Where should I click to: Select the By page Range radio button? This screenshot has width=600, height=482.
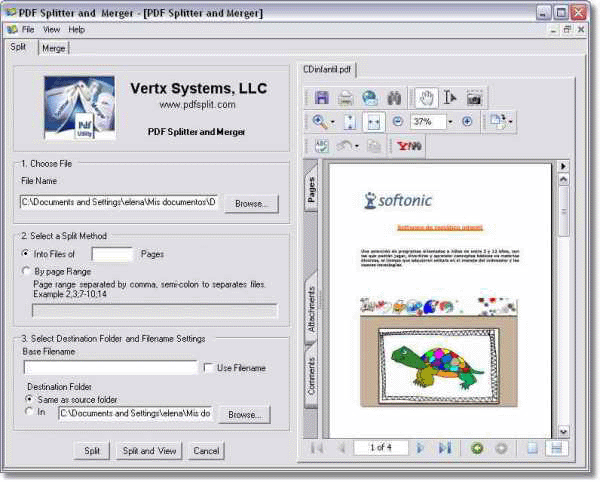(x=26, y=271)
